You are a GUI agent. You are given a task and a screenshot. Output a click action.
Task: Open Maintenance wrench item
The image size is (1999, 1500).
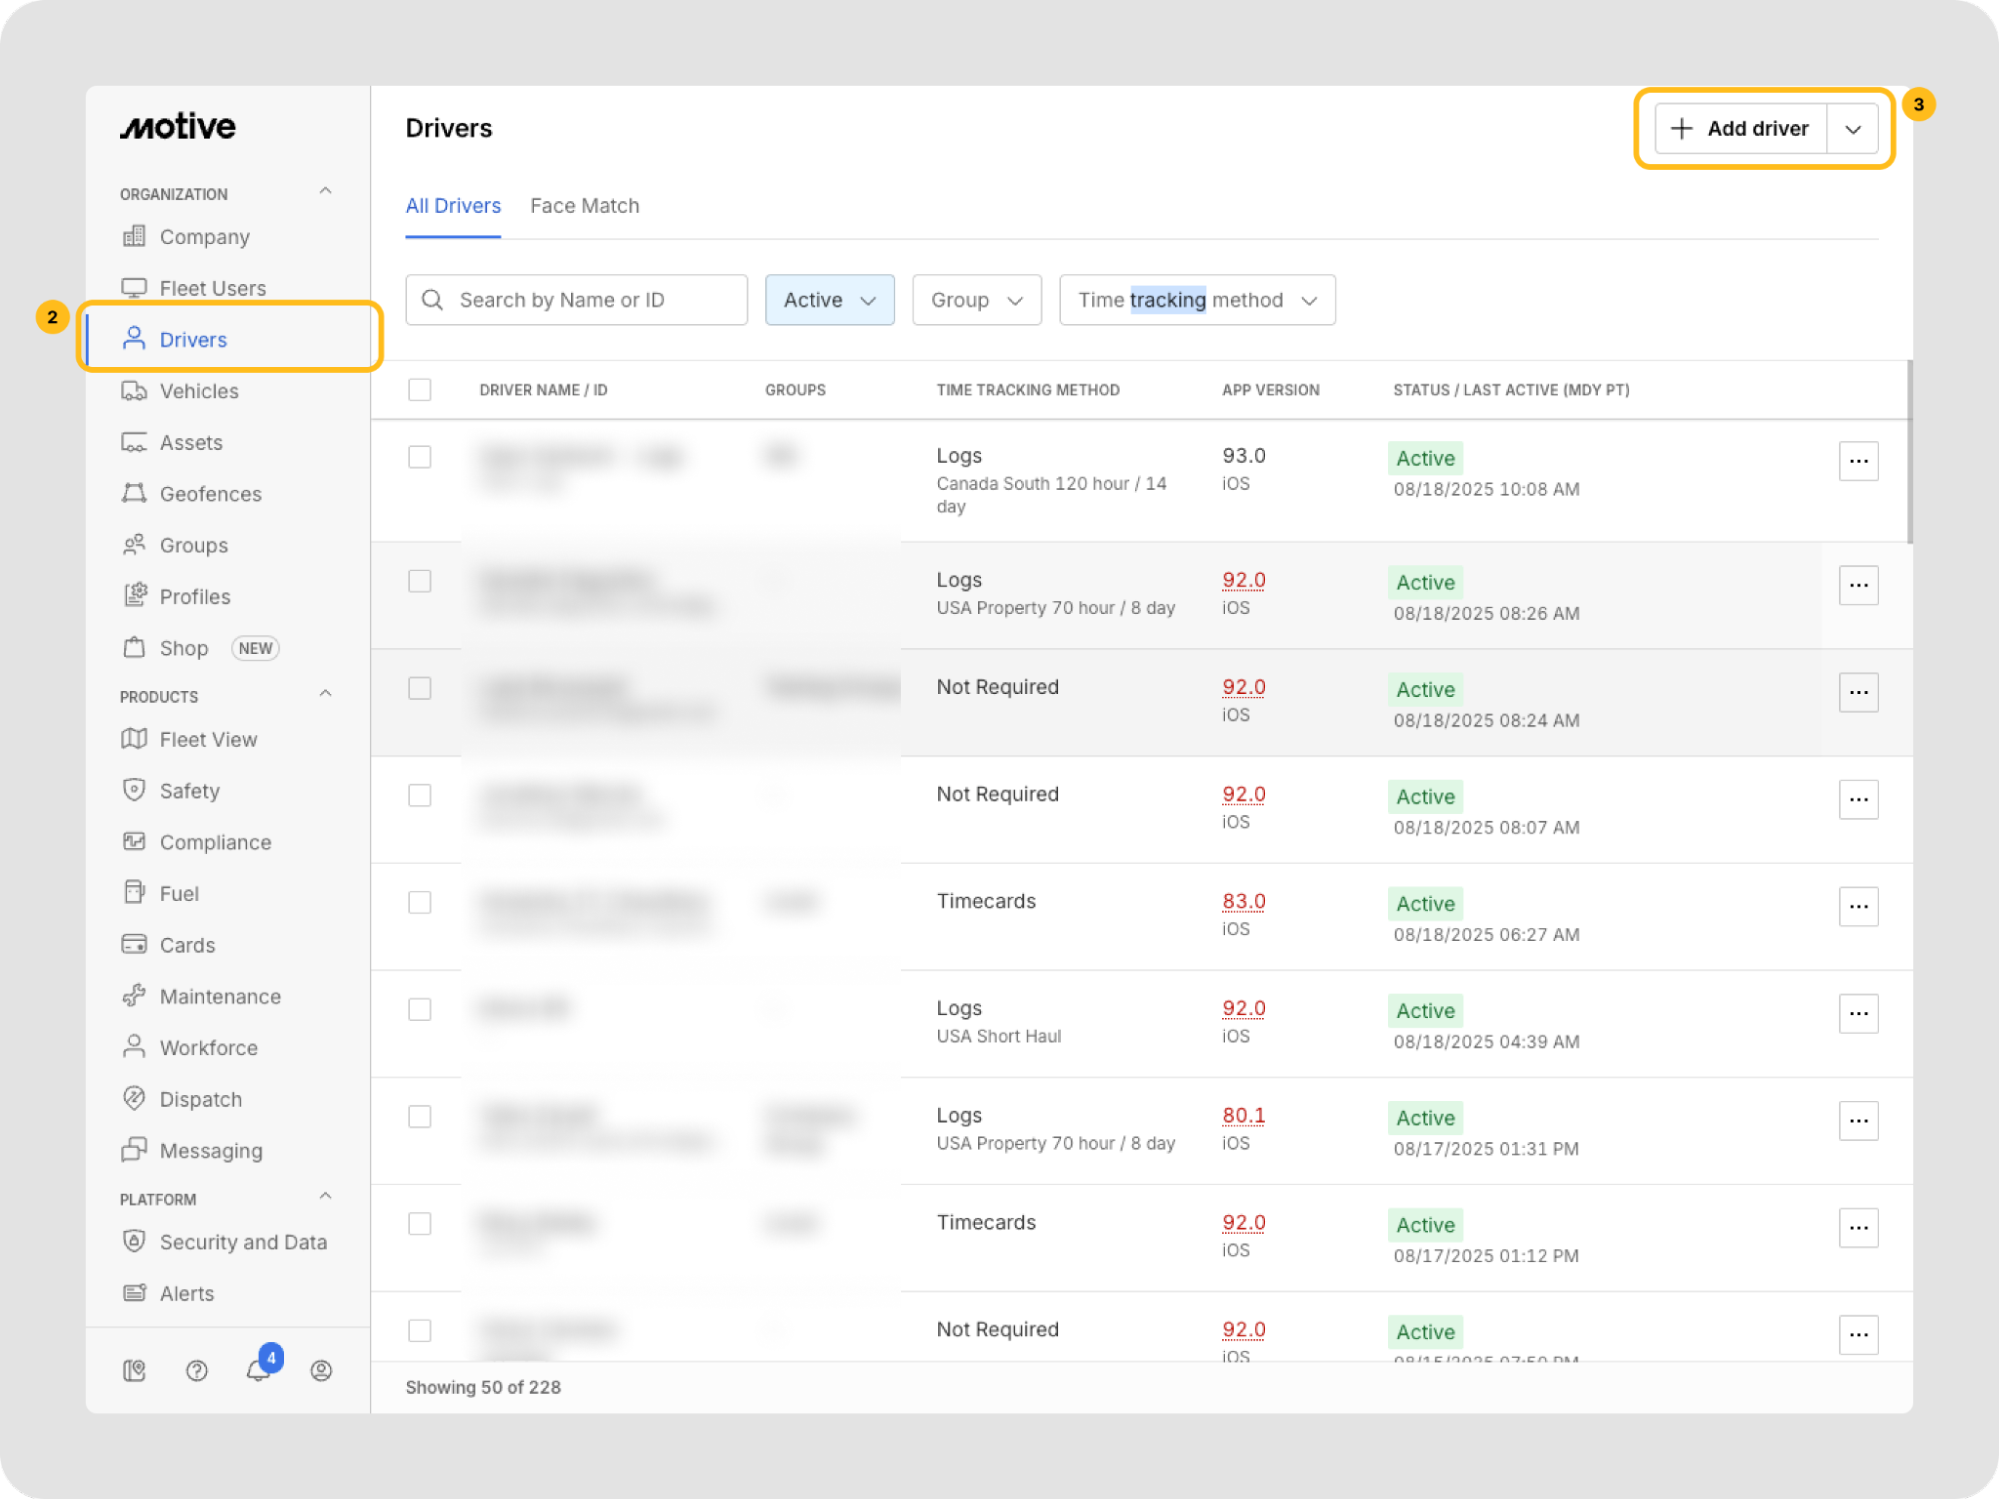coord(219,996)
